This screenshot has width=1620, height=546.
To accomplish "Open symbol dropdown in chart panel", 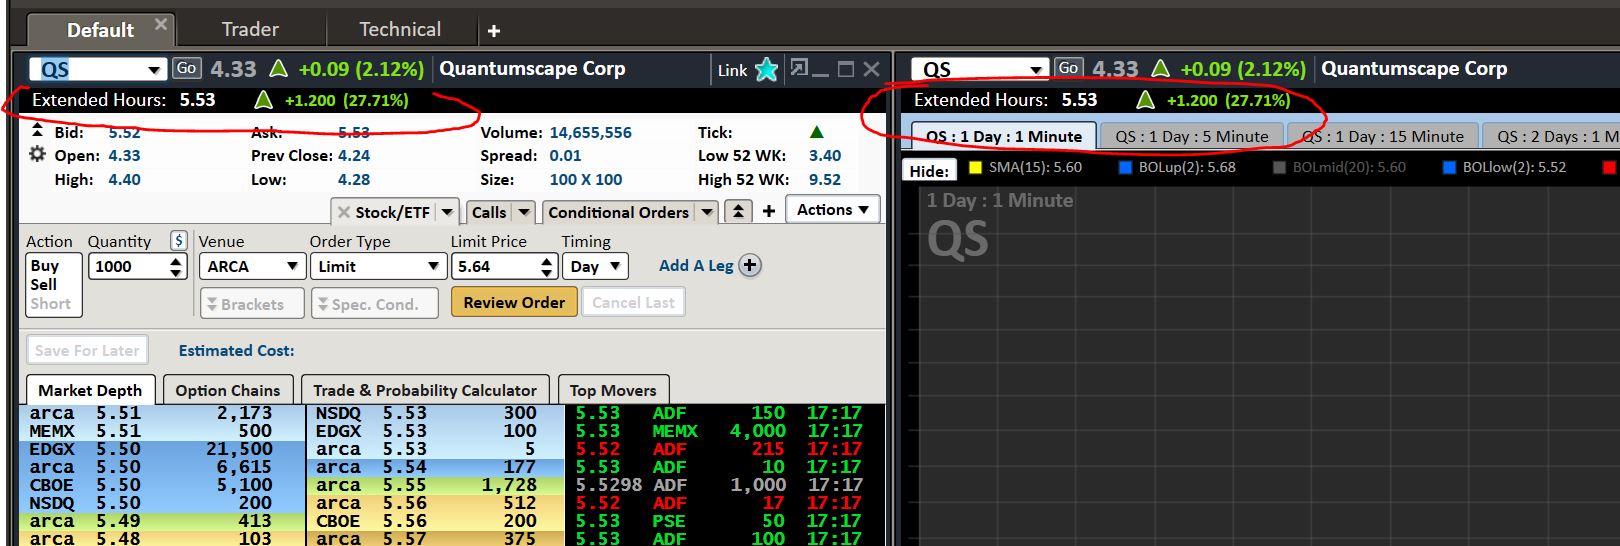I will [1036, 69].
